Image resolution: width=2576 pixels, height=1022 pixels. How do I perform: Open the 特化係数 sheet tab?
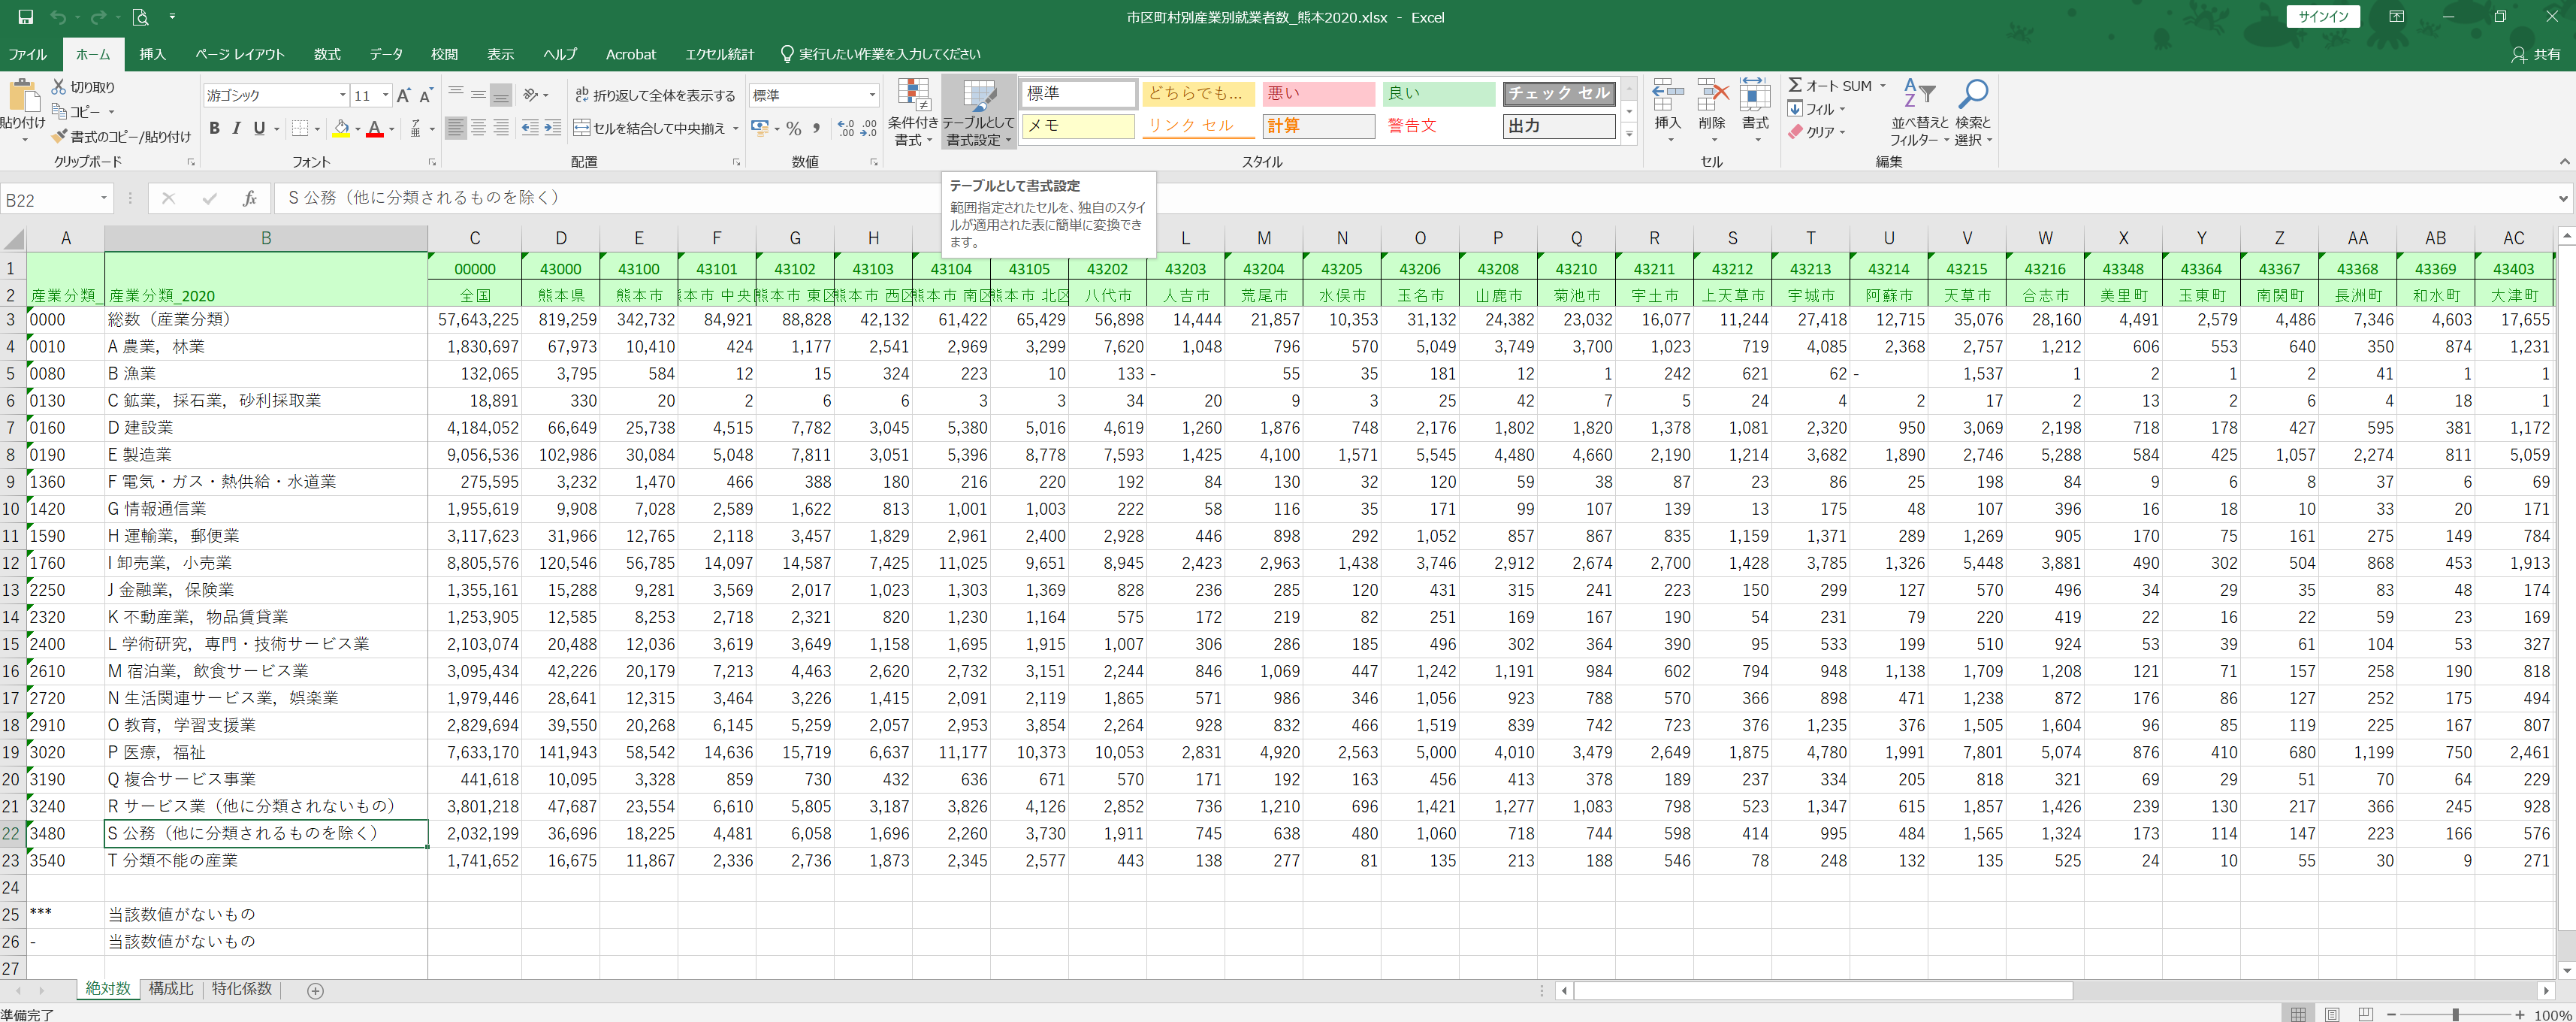pyautogui.click(x=242, y=989)
